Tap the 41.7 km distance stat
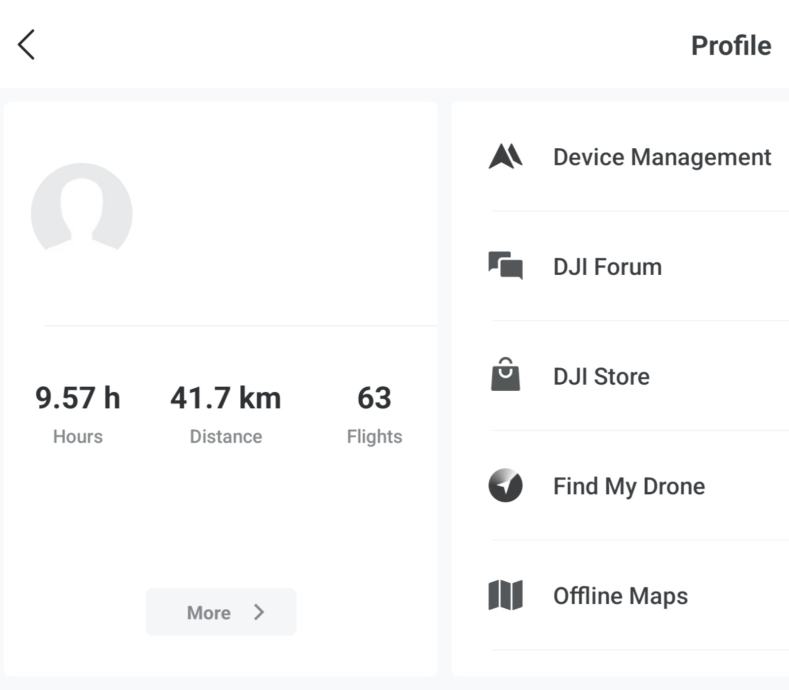This screenshot has height=690, width=789. tap(225, 398)
